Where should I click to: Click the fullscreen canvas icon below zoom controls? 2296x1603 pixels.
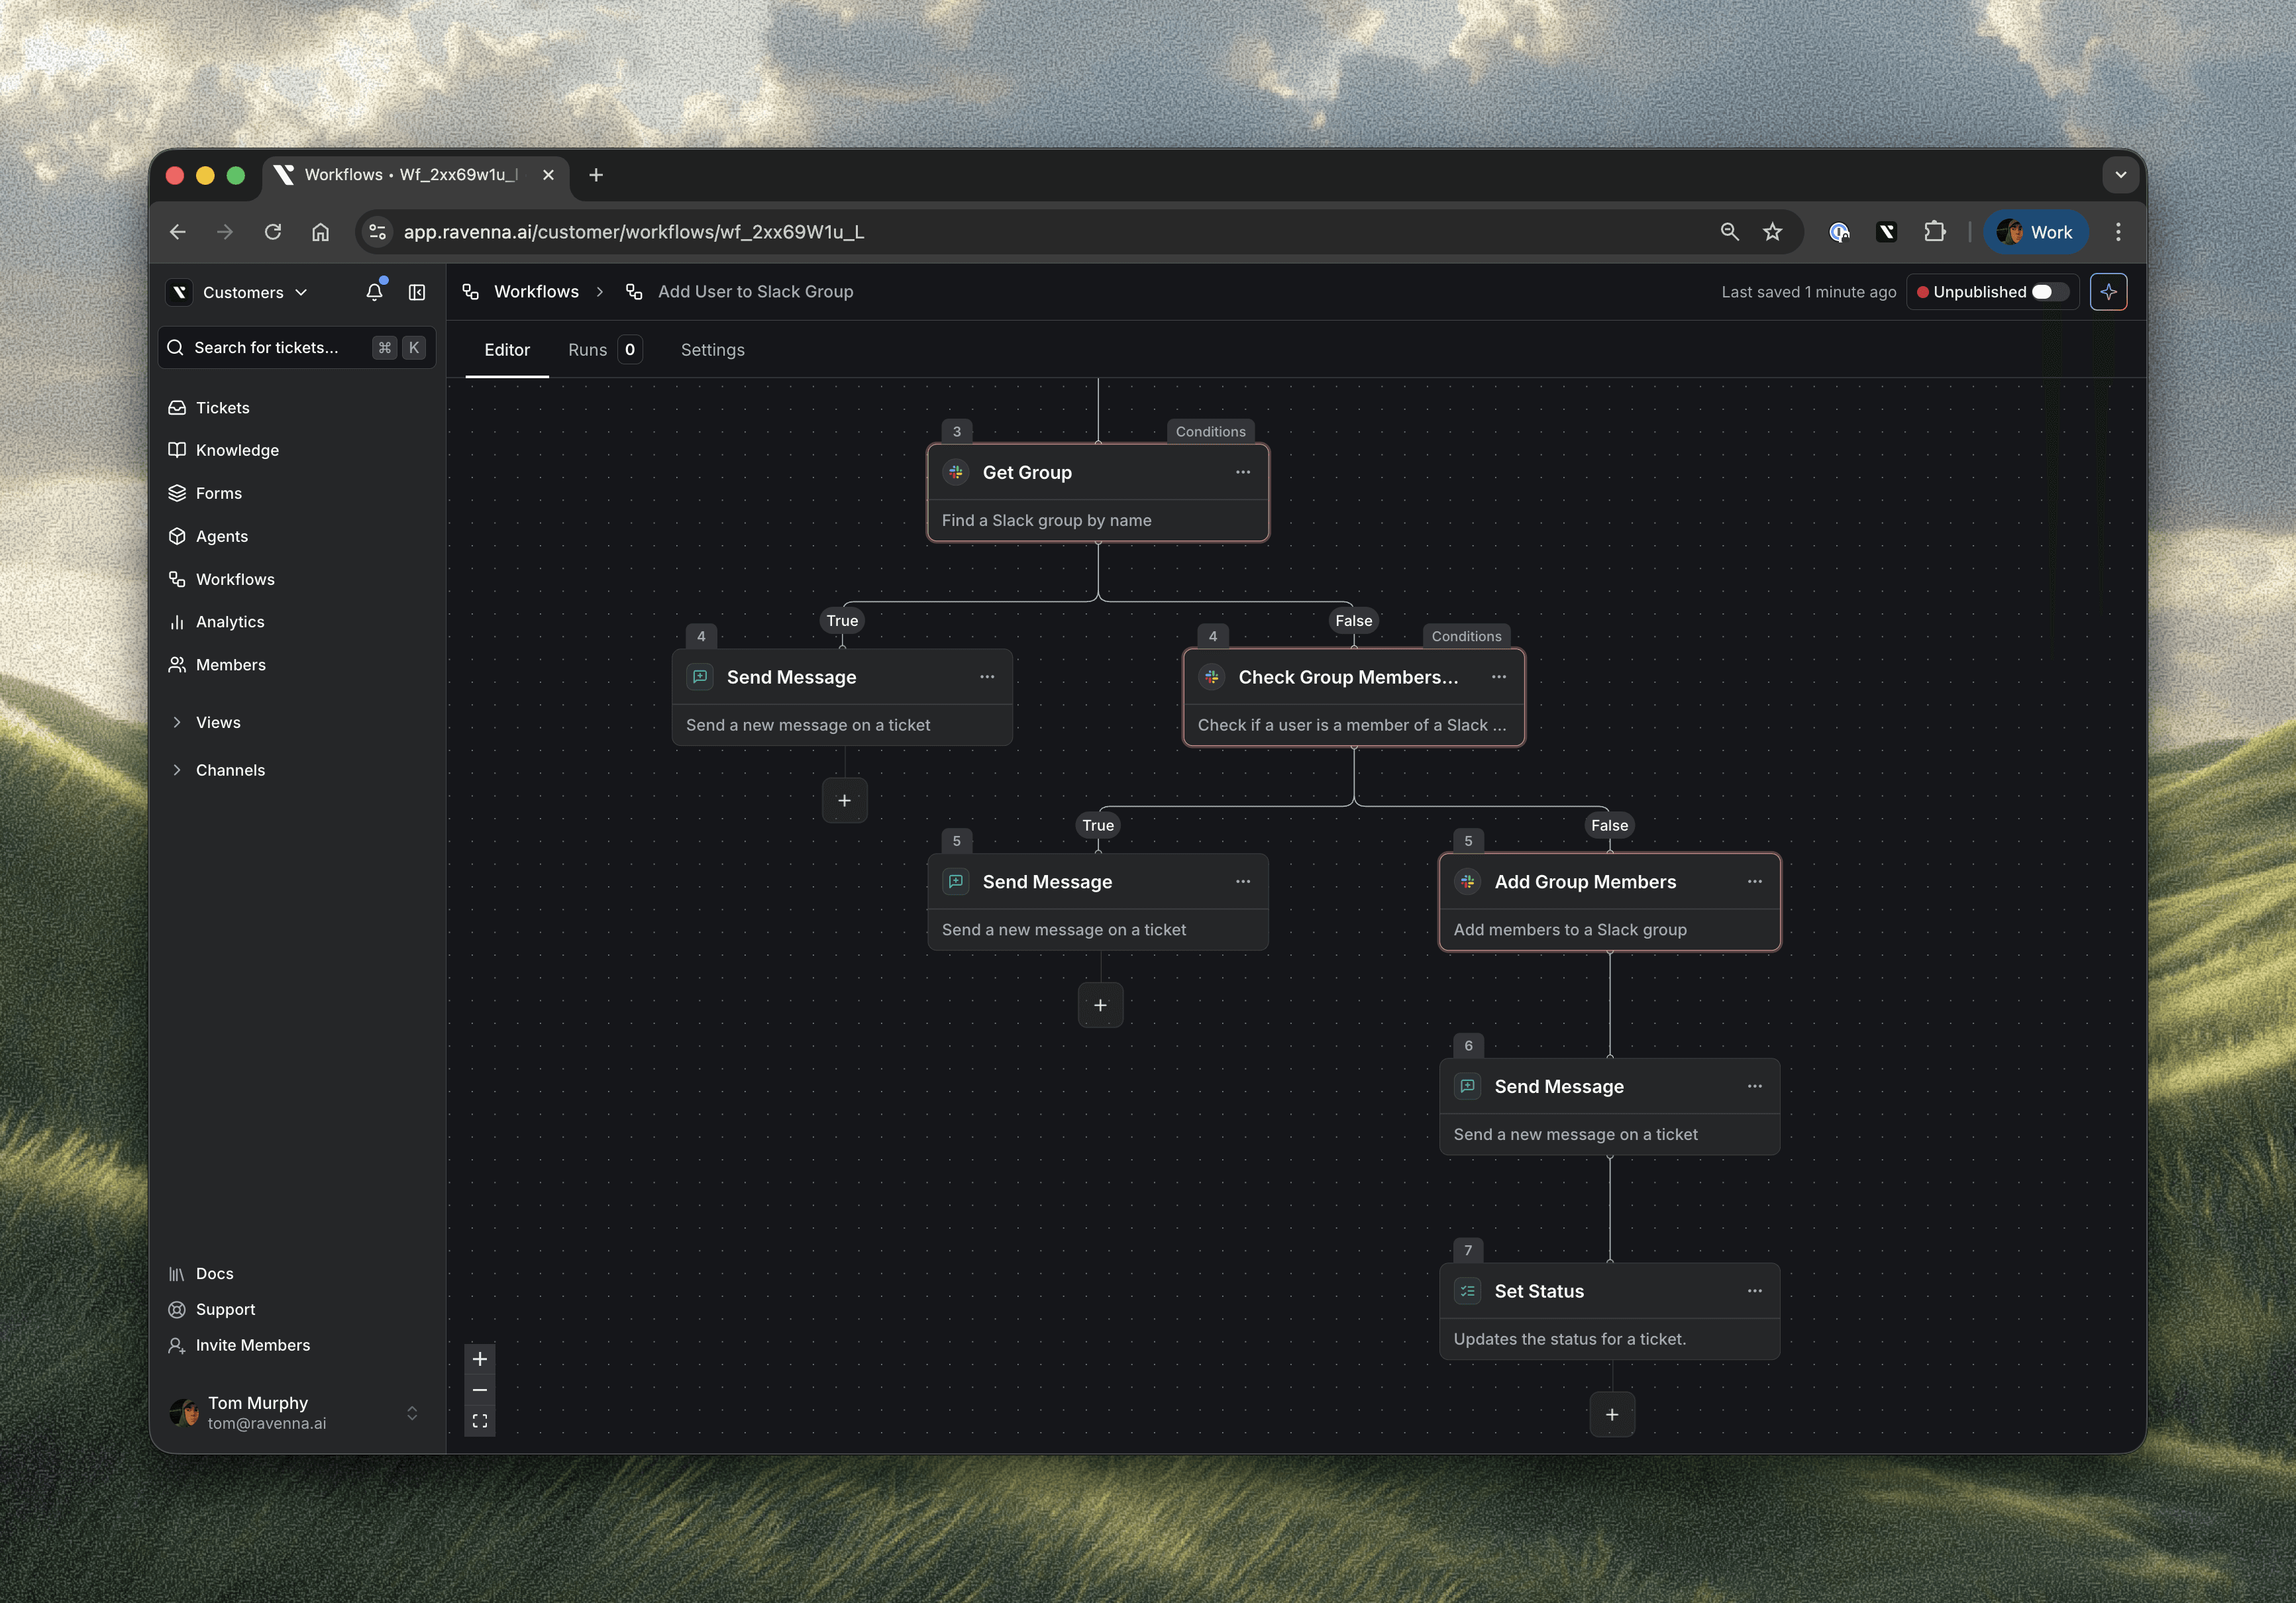pyautogui.click(x=480, y=1419)
